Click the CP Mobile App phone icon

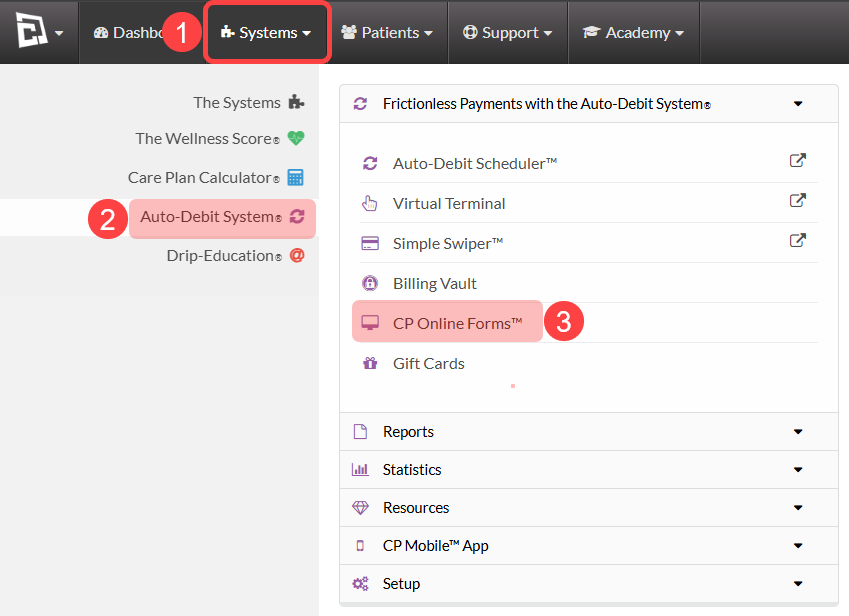point(360,546)
